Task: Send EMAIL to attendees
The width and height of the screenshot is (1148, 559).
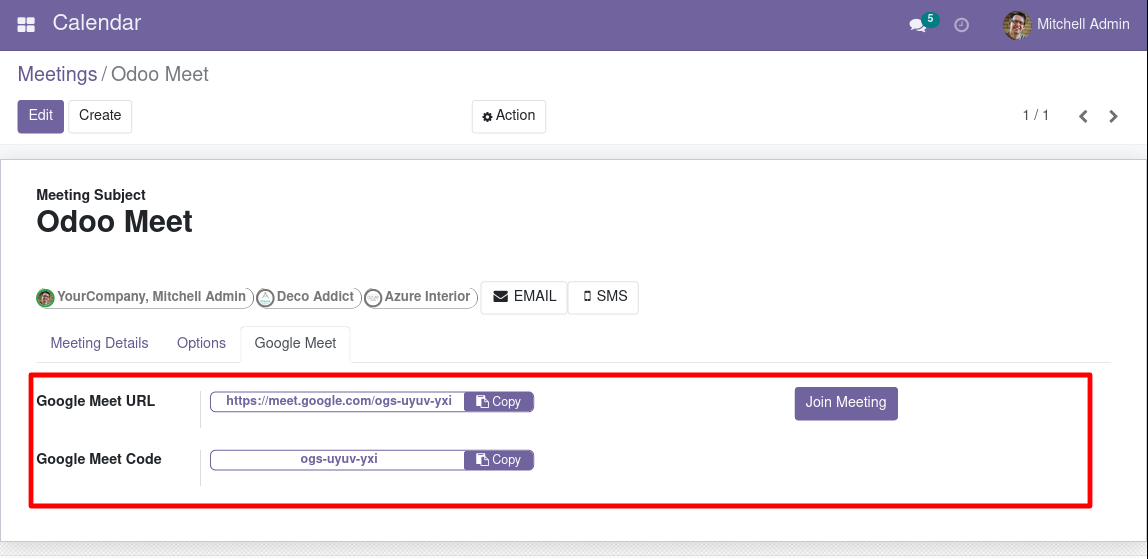Action: tap(524, 297)
